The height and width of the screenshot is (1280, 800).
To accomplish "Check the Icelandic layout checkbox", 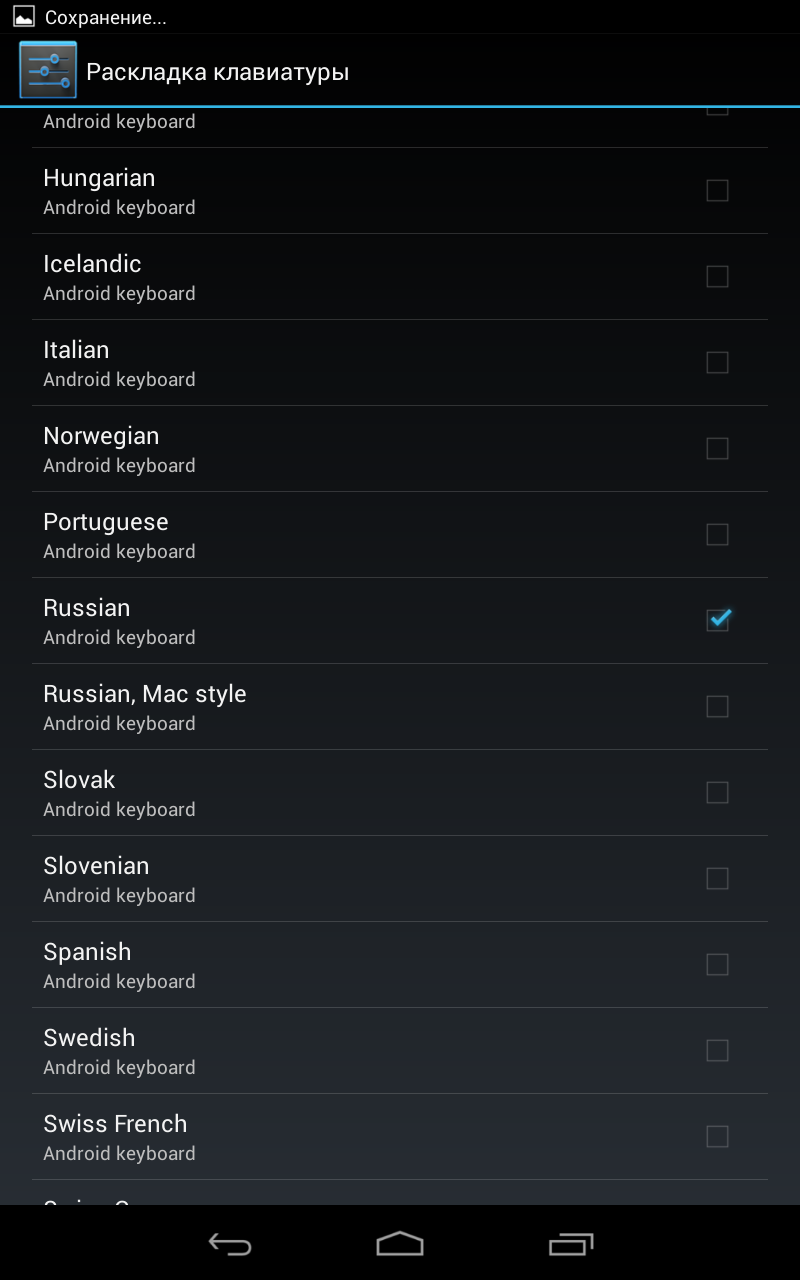I will pyautogui.click(x=717, y=276).
